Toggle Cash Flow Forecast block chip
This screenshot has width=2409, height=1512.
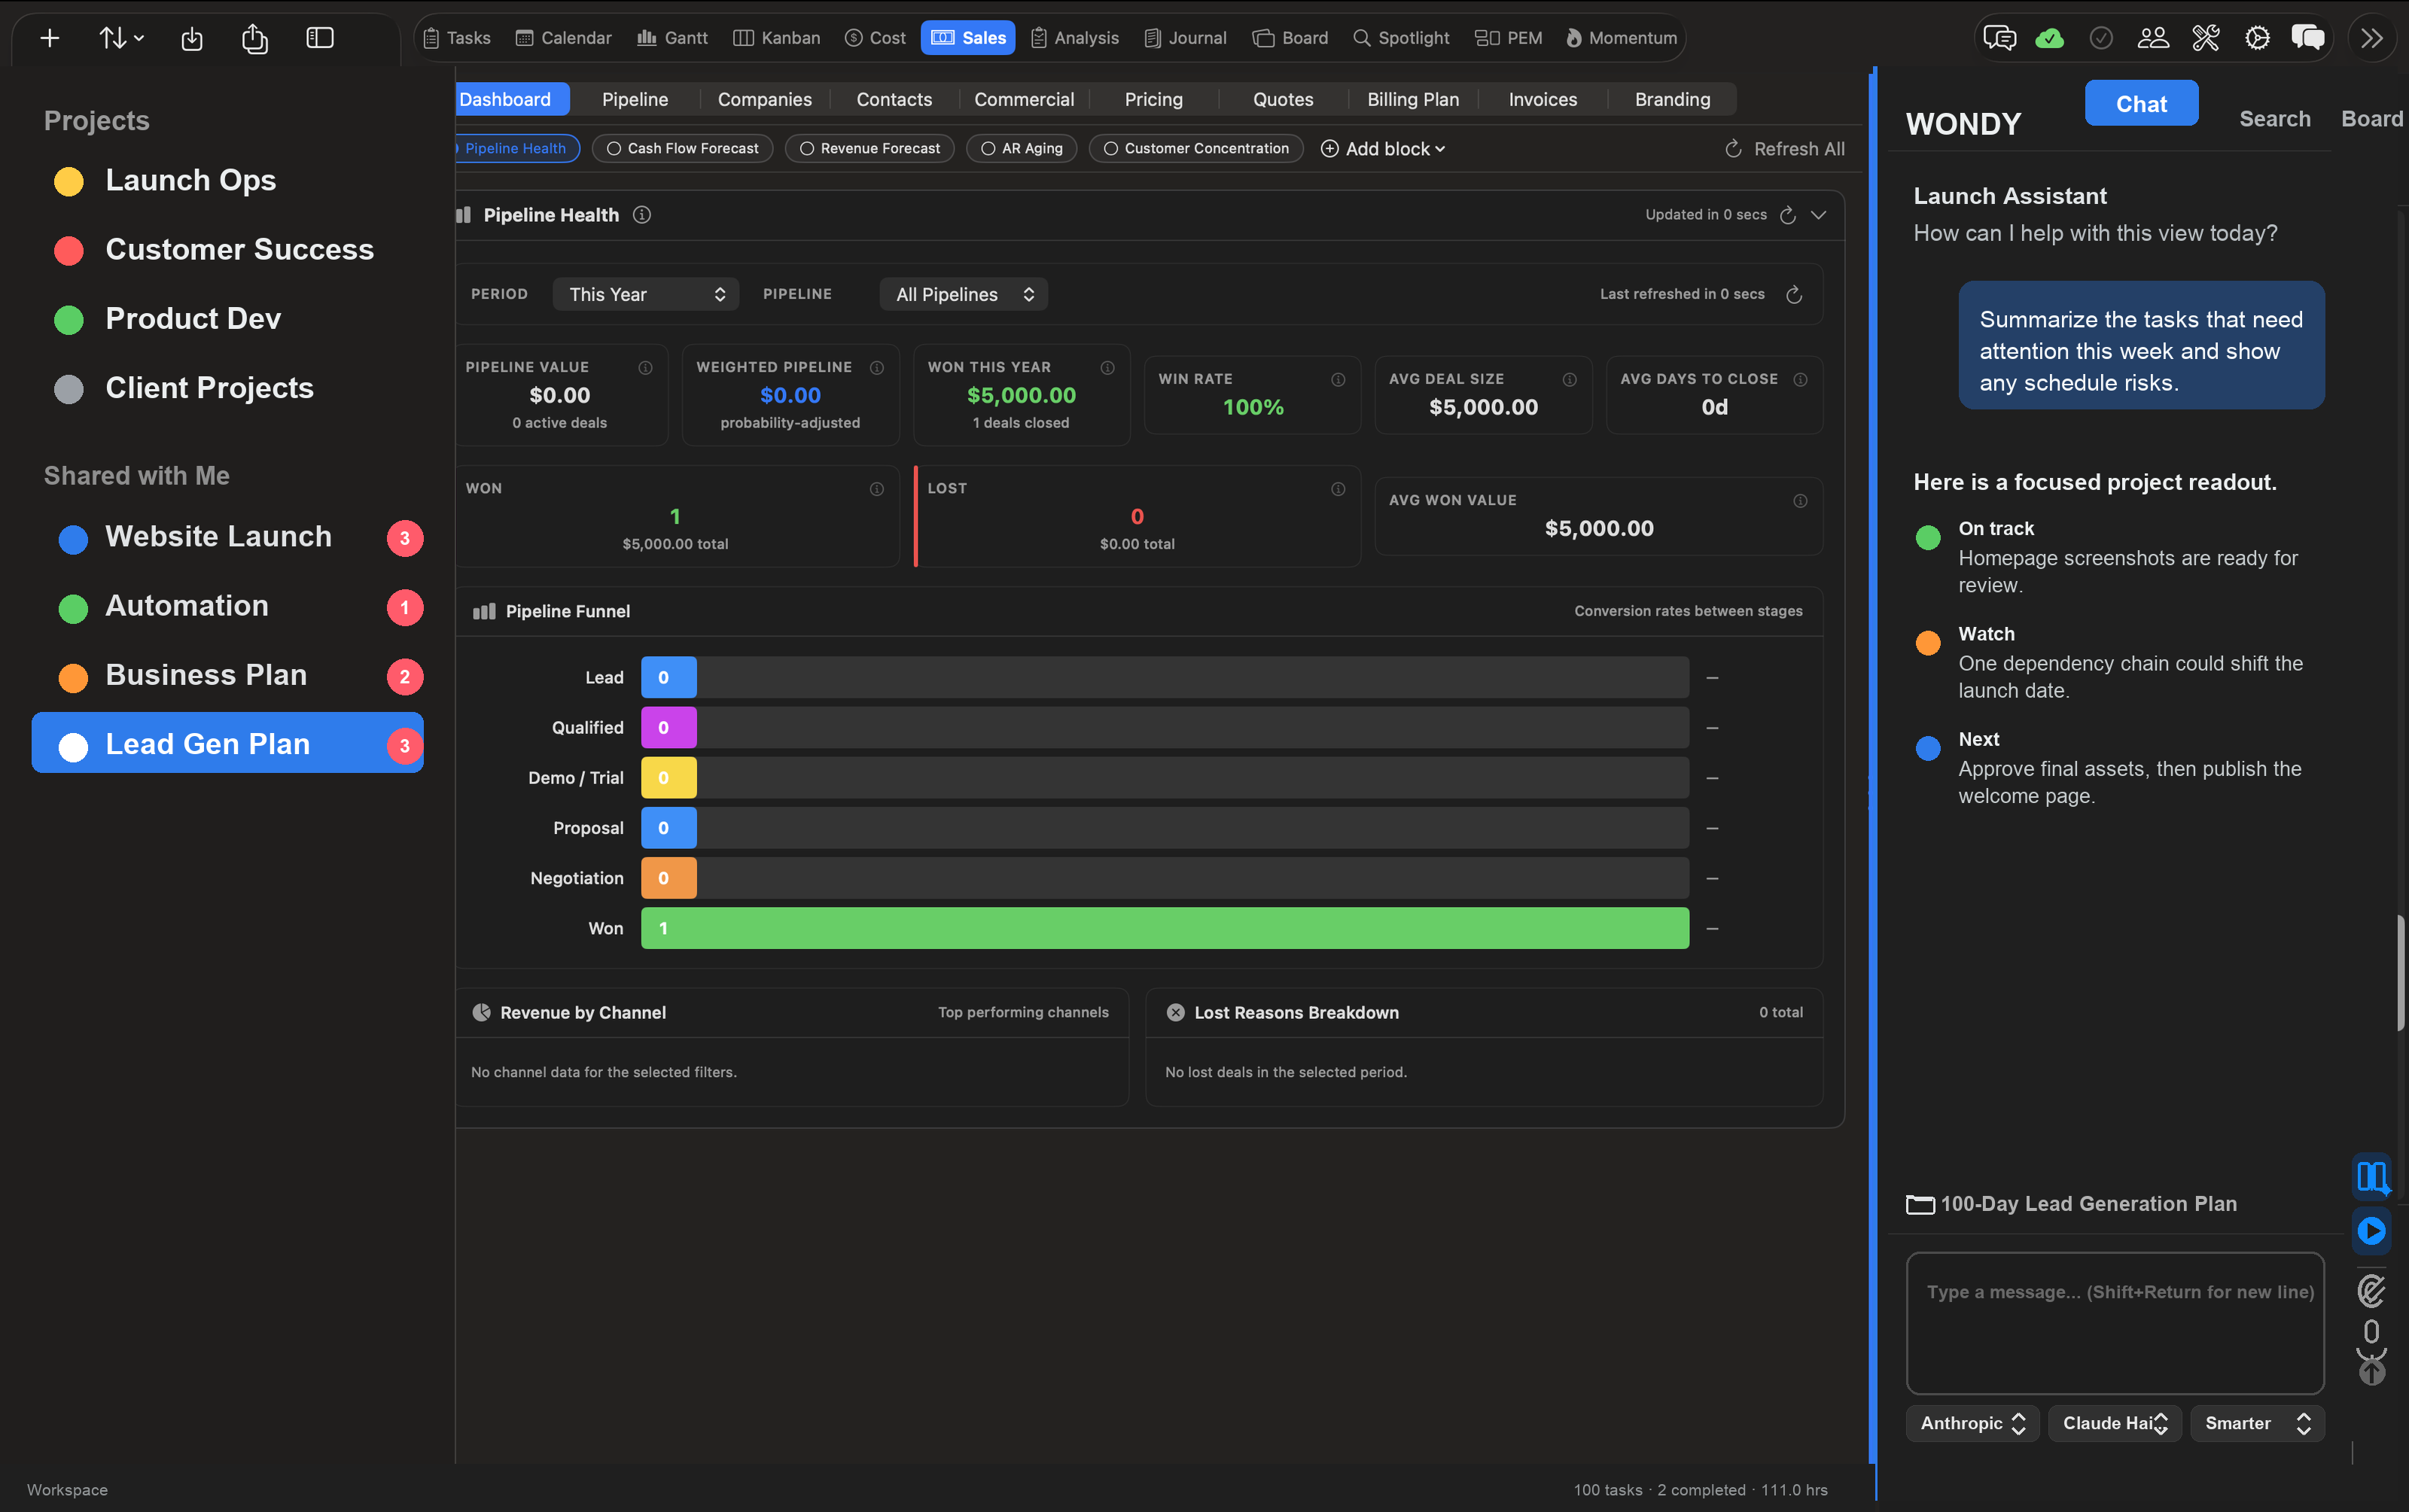tap(682, 148)
